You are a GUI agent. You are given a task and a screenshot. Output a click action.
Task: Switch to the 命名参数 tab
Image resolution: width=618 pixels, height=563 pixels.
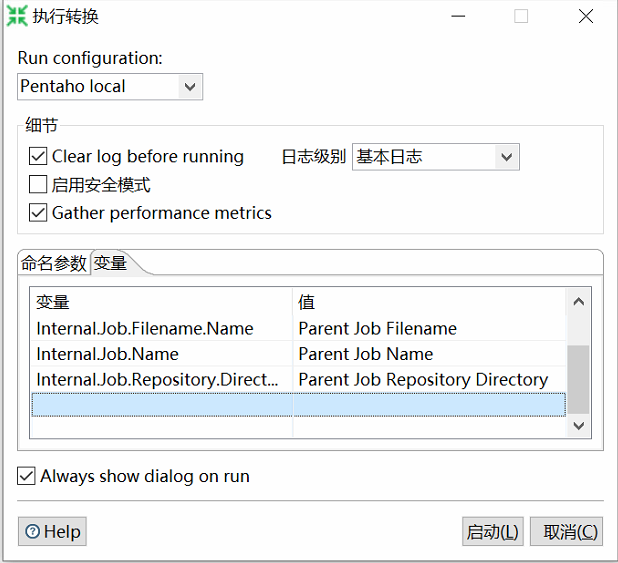[x=54, y=263]
